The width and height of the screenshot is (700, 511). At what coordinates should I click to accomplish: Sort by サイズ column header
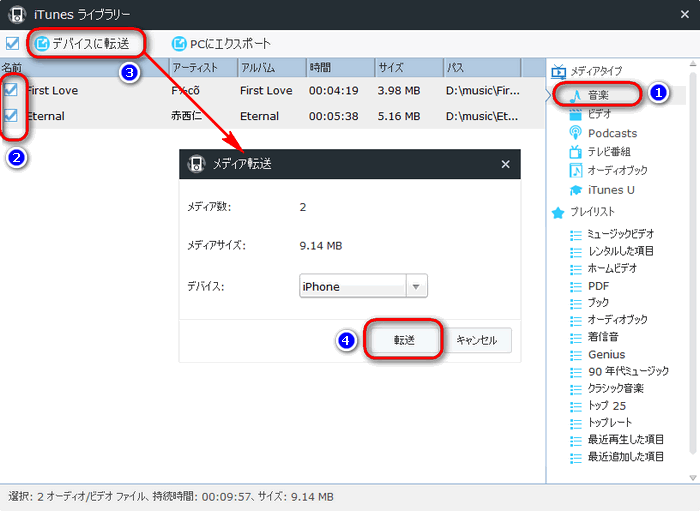pyautogui.click(x=409, y=67)
